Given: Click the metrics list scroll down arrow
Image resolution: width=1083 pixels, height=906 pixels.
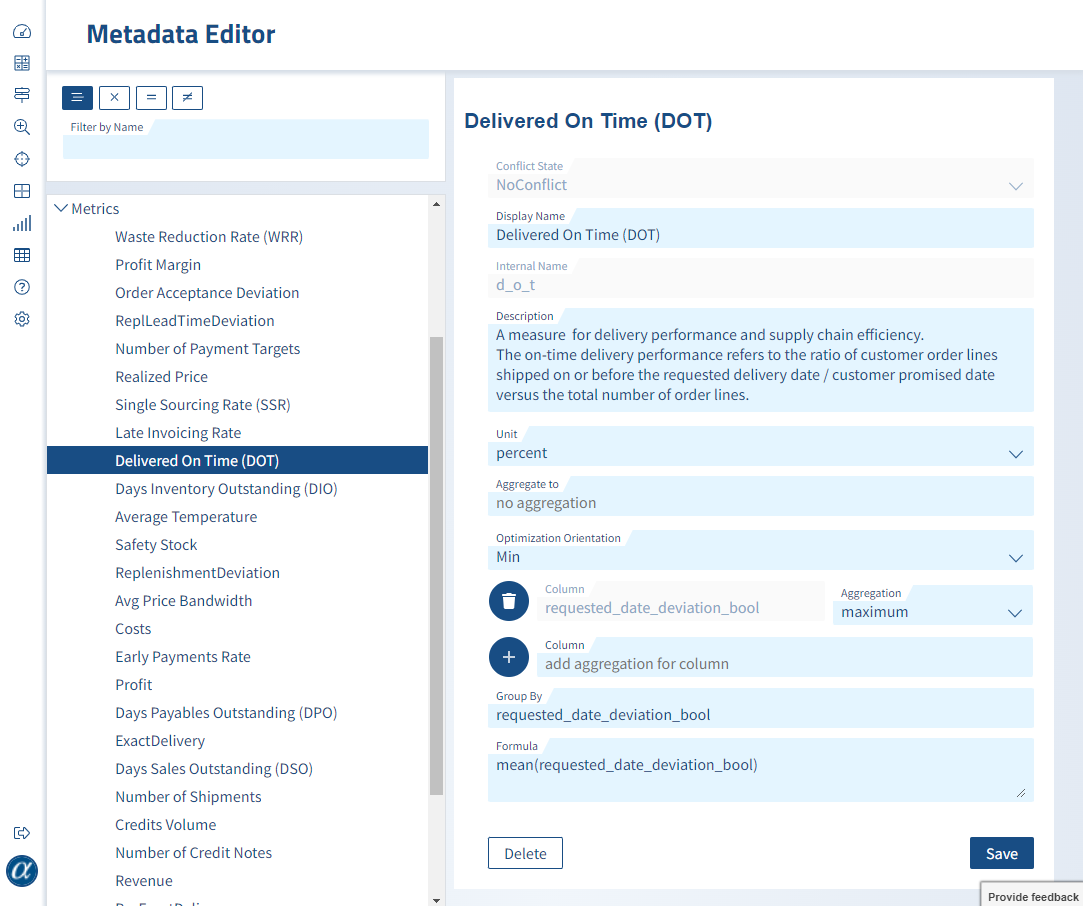Looking at the screenshot, I should [x=436, y=900].
